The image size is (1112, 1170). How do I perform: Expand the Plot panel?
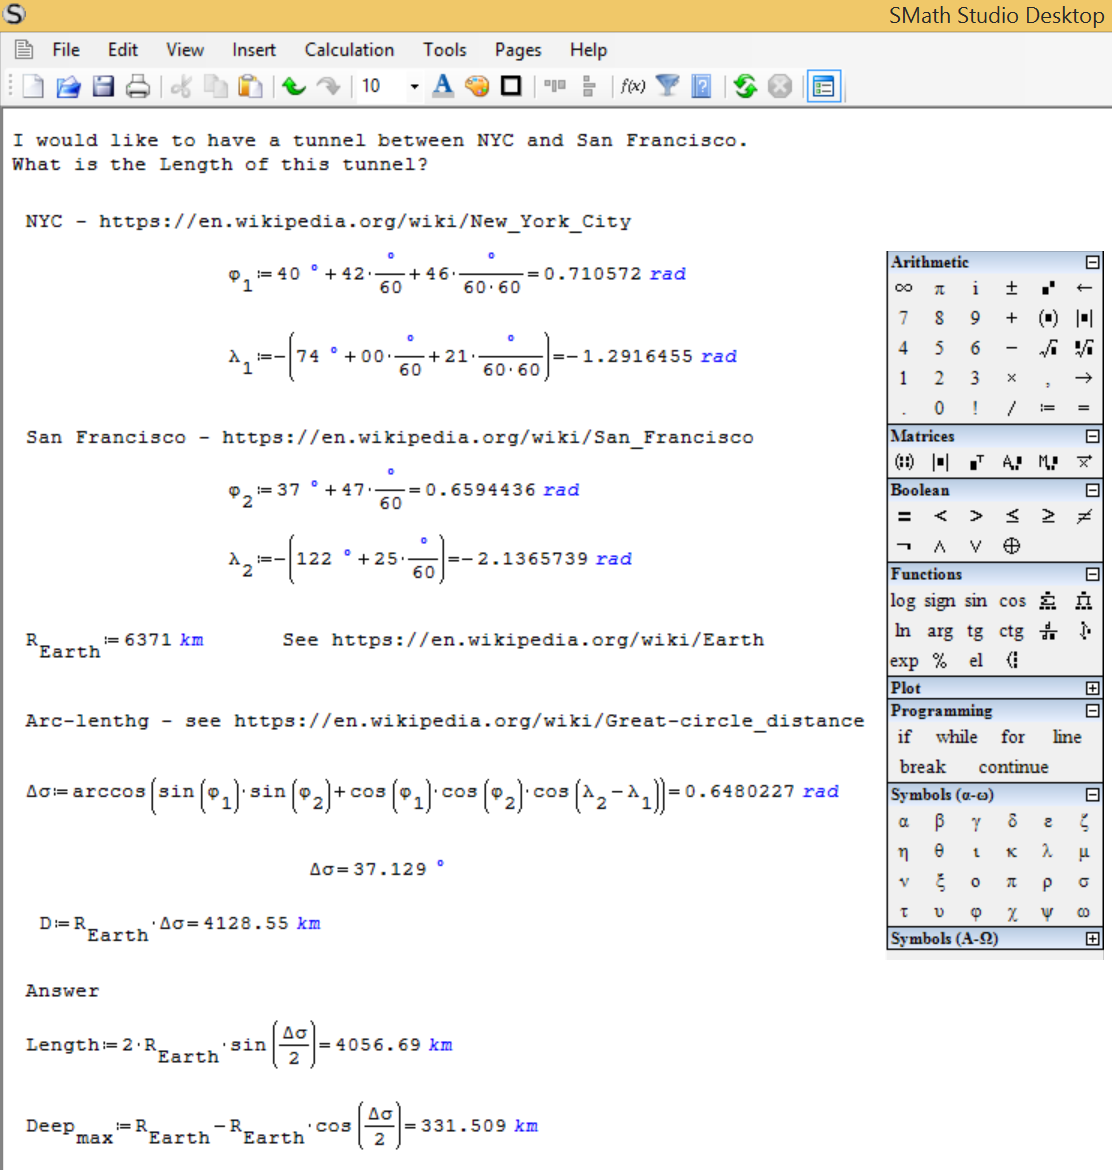click(x=1092, y=688)
